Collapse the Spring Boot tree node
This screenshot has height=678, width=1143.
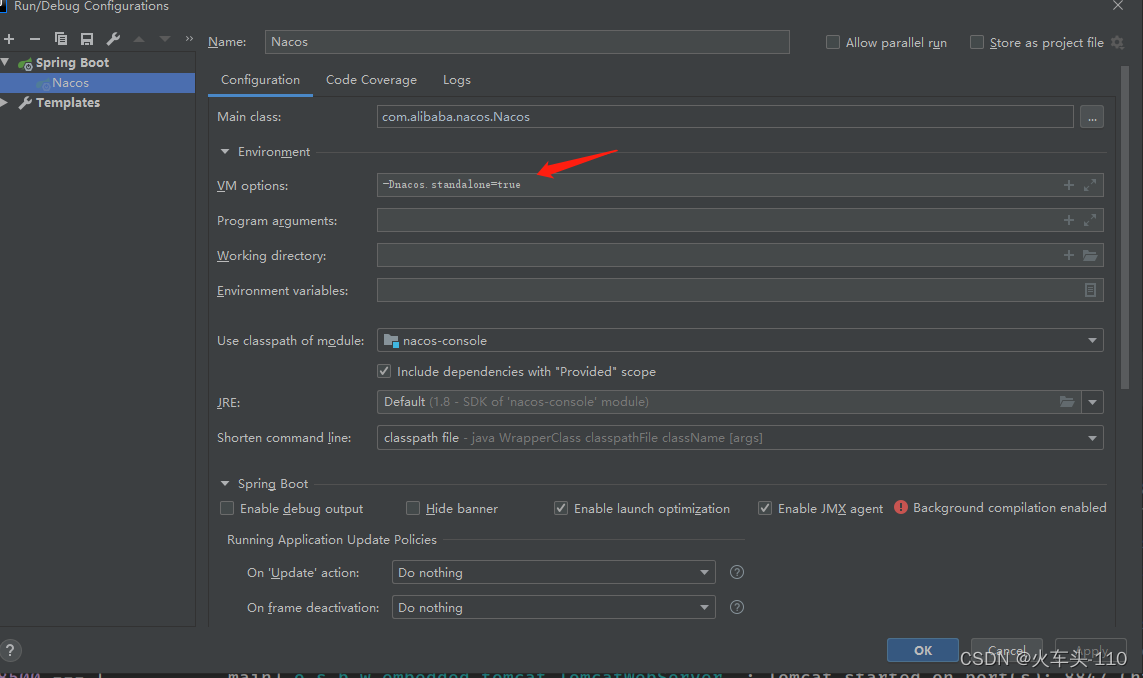5,63
